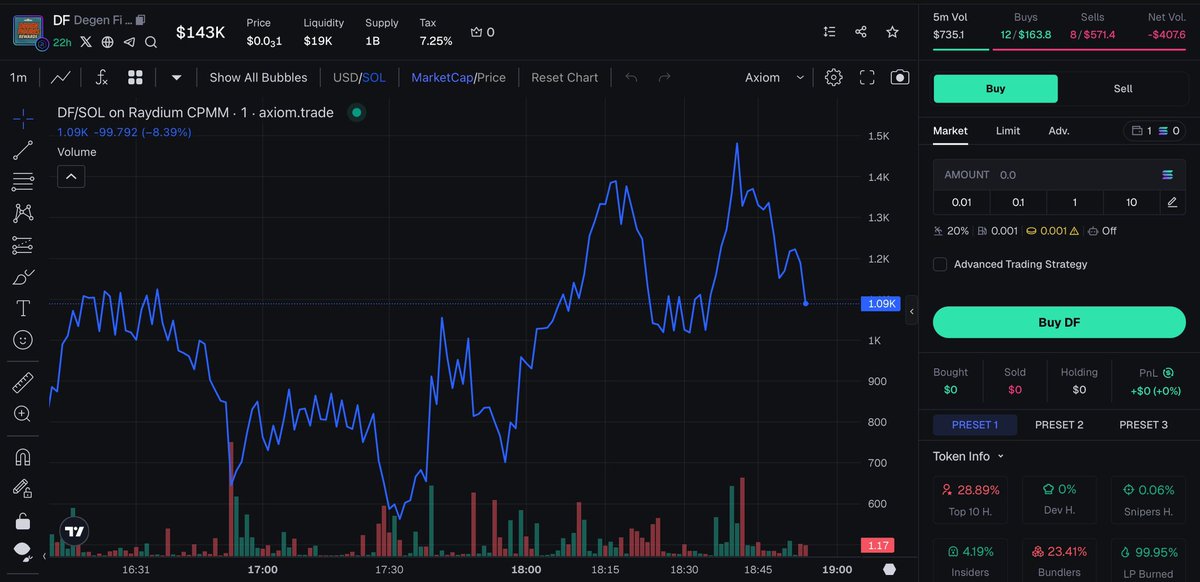
Task: Toggle the magnet snap mode
Action: [22, 457]
